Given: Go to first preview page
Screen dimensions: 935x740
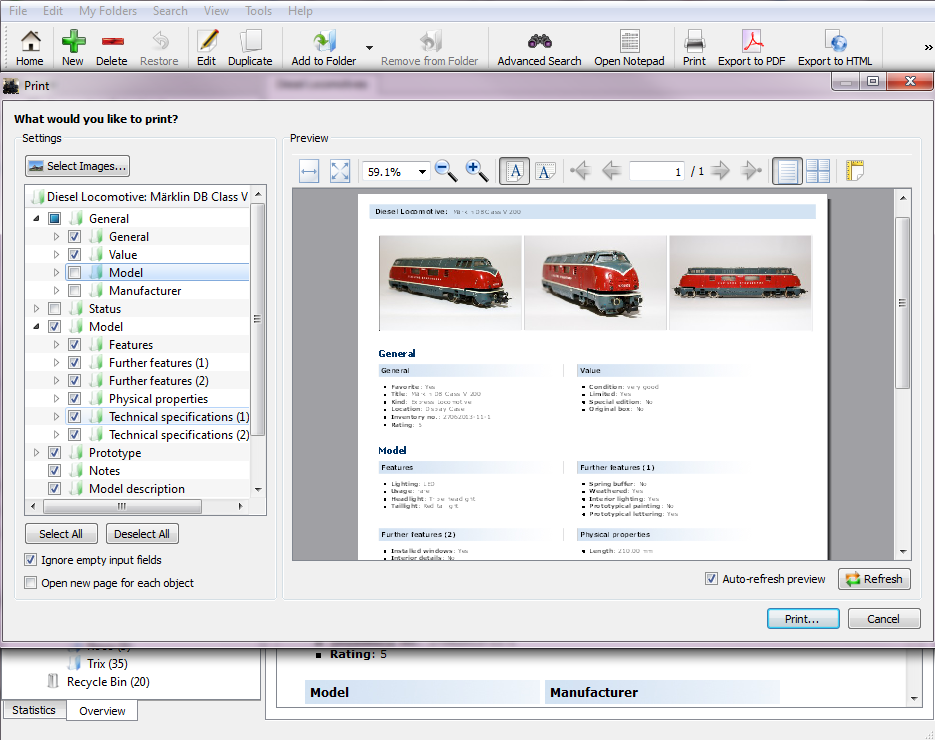Looking at the screenshot, I should 580,171.
